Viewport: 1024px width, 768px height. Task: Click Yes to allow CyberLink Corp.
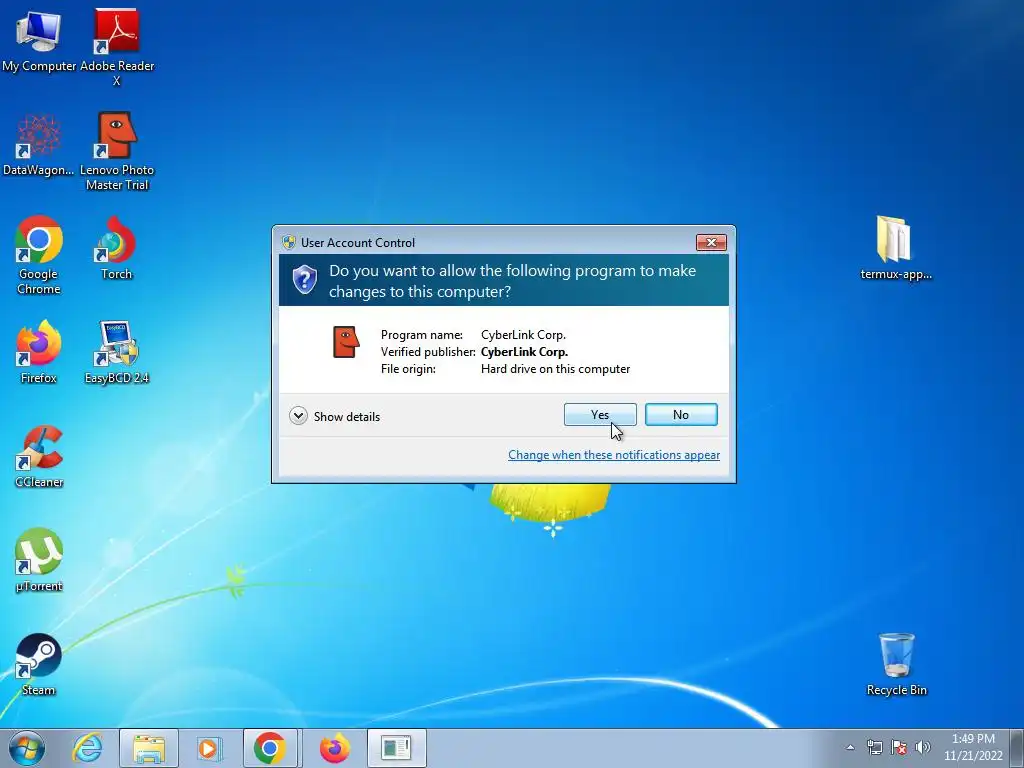[x=600, y=415]
